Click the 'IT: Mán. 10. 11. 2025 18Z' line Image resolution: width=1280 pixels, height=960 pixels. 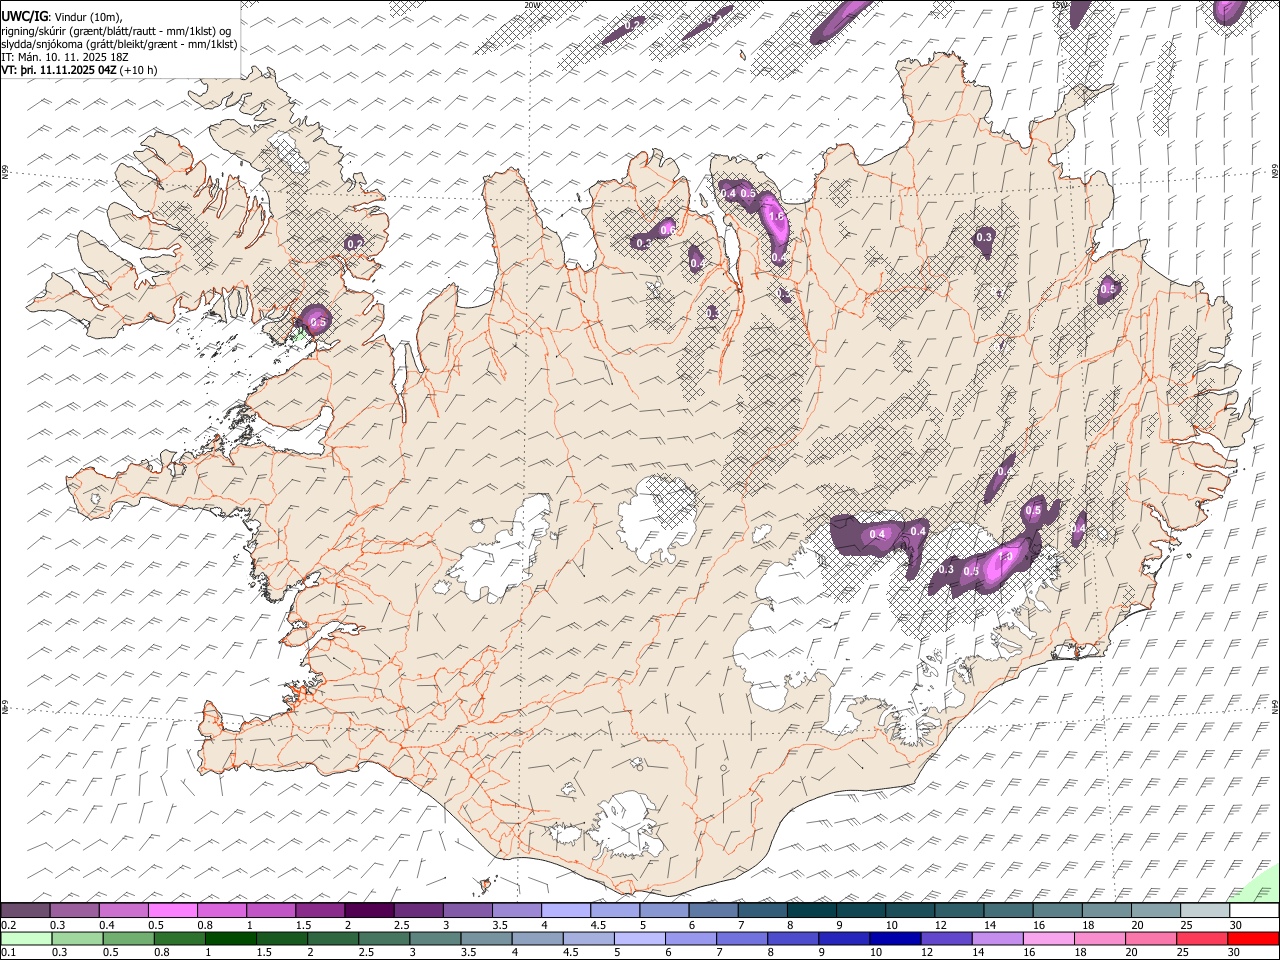point(65,57)
